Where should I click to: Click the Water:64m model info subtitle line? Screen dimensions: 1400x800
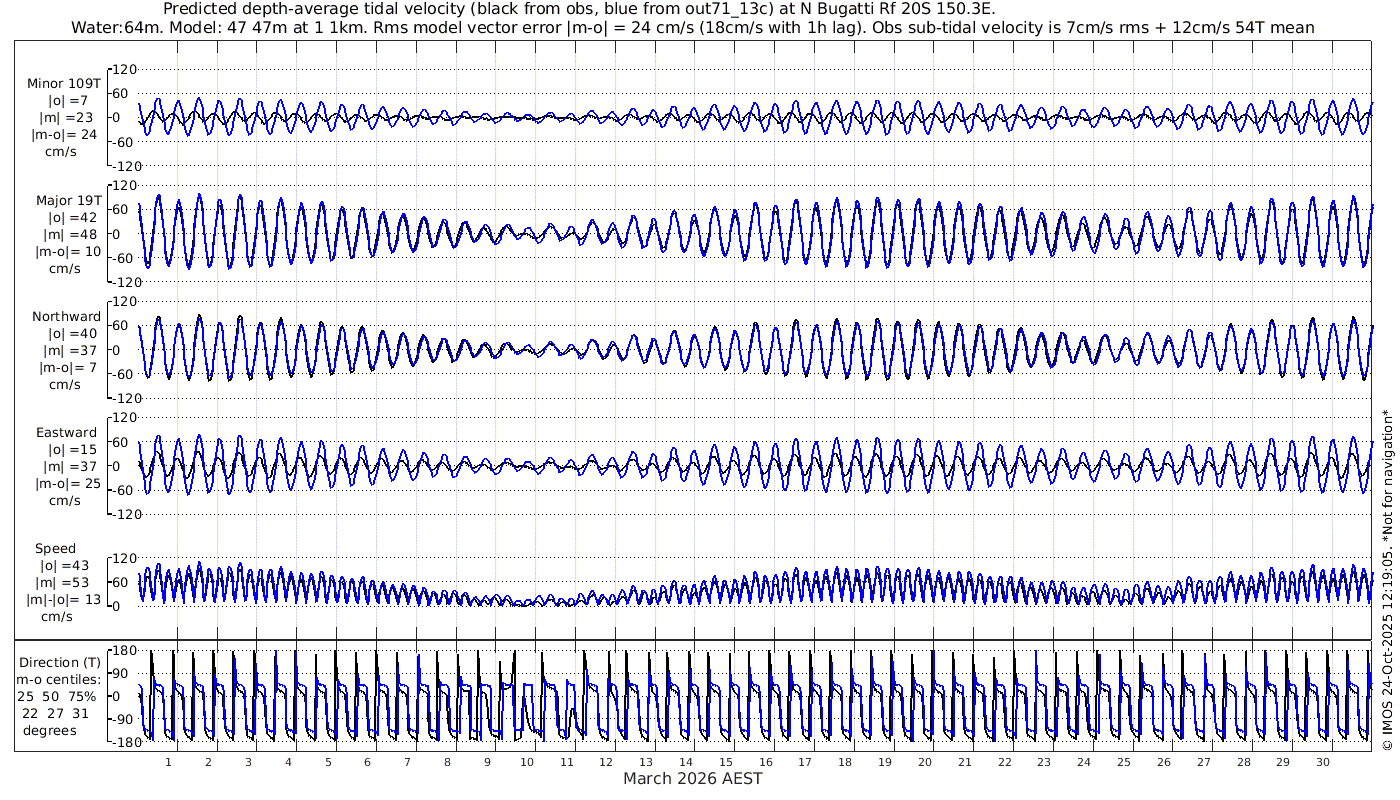tap(692, 28)
